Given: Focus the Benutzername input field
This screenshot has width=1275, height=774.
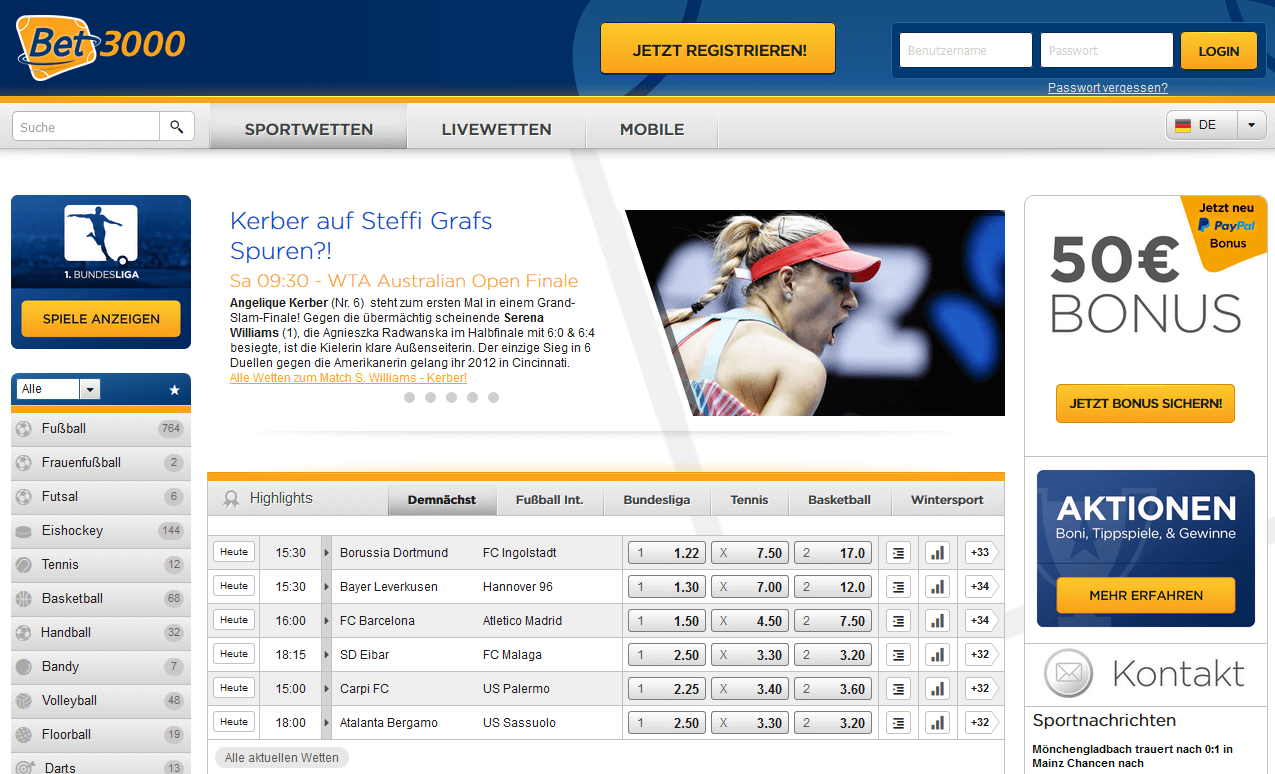Looking at the screenshot, I should (965, 50).
